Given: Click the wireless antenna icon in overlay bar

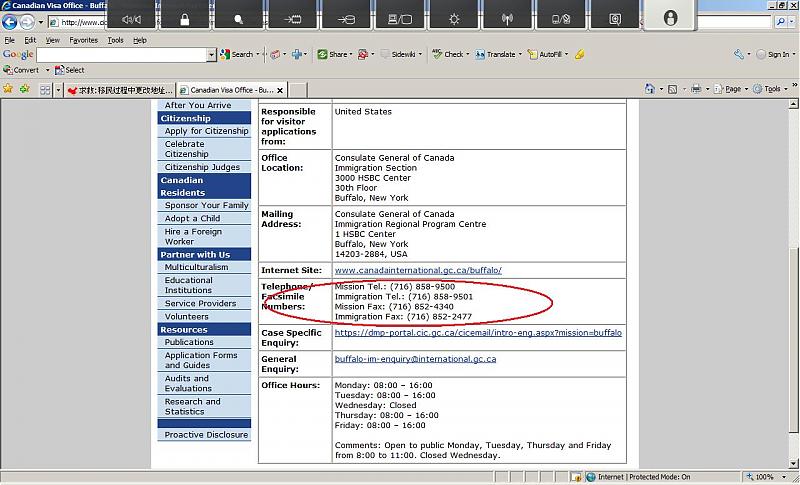Looking at the screenshot, I should coord(507,19).
